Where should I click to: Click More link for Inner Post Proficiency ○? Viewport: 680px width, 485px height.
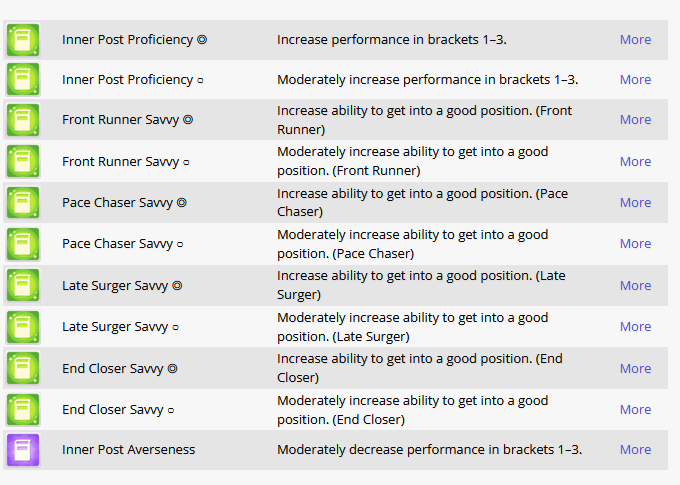[635, 80]
